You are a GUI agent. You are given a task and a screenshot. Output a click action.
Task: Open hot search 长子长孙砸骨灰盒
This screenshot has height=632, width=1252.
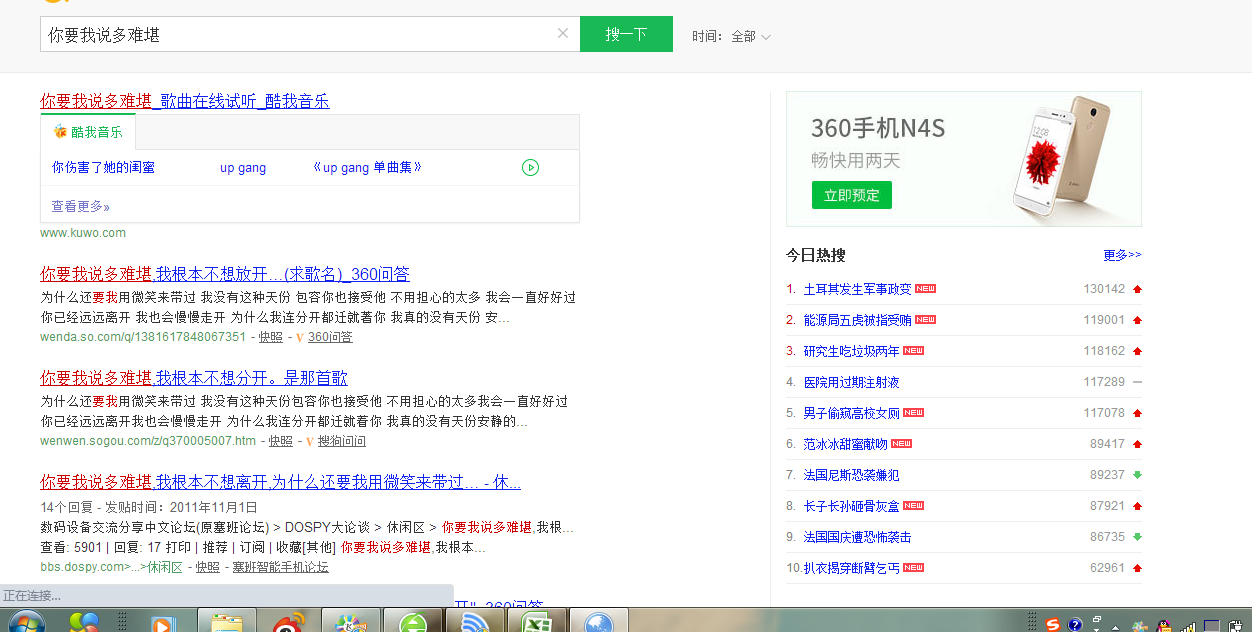852,506
